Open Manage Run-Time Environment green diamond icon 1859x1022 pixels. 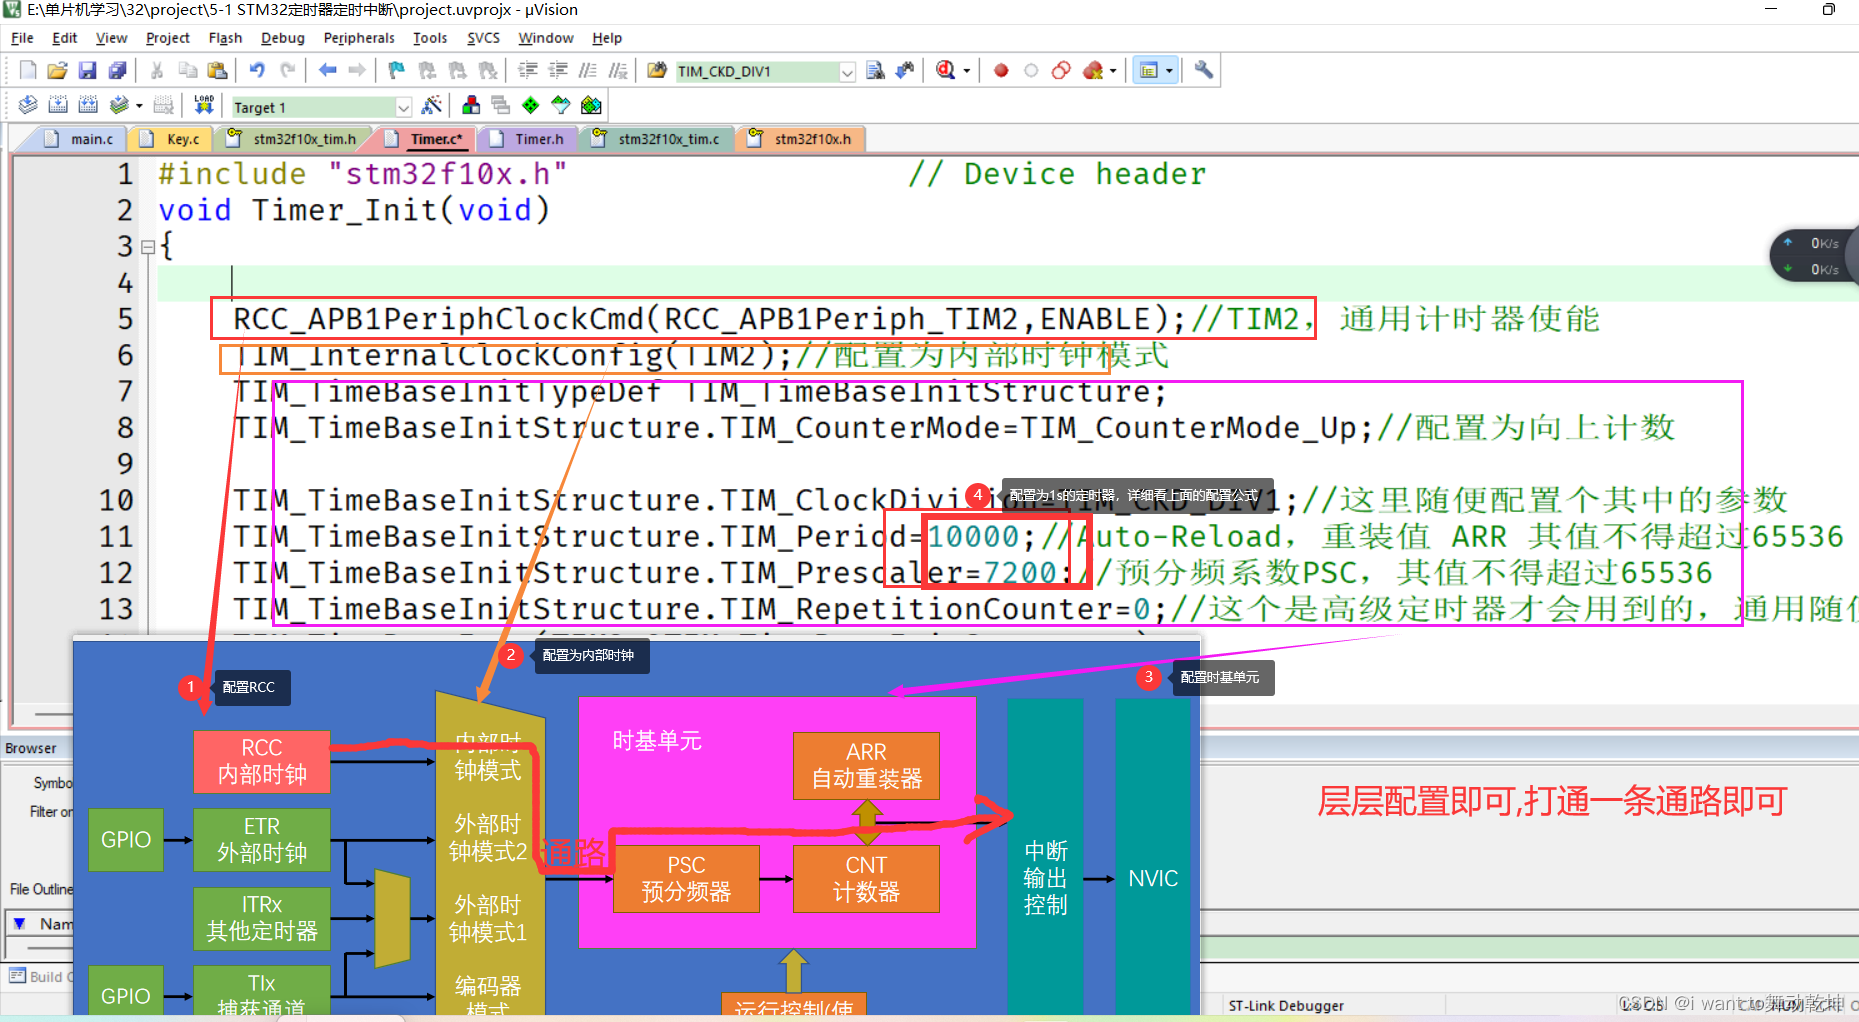(x=531, y=105)
